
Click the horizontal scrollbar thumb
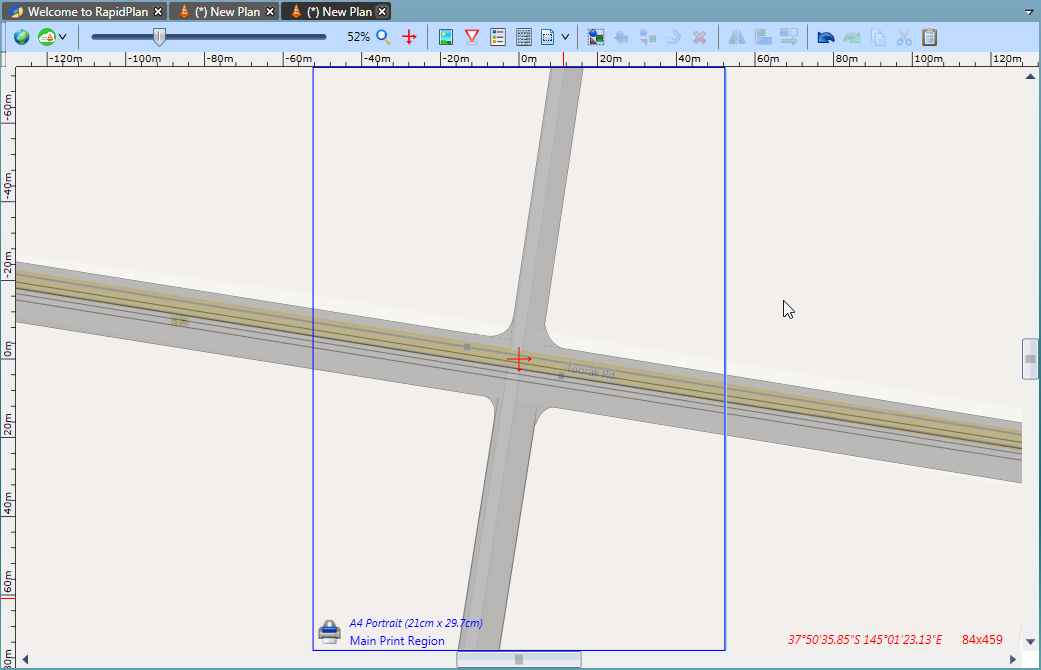pyautogui.click(x=519, y=659)
